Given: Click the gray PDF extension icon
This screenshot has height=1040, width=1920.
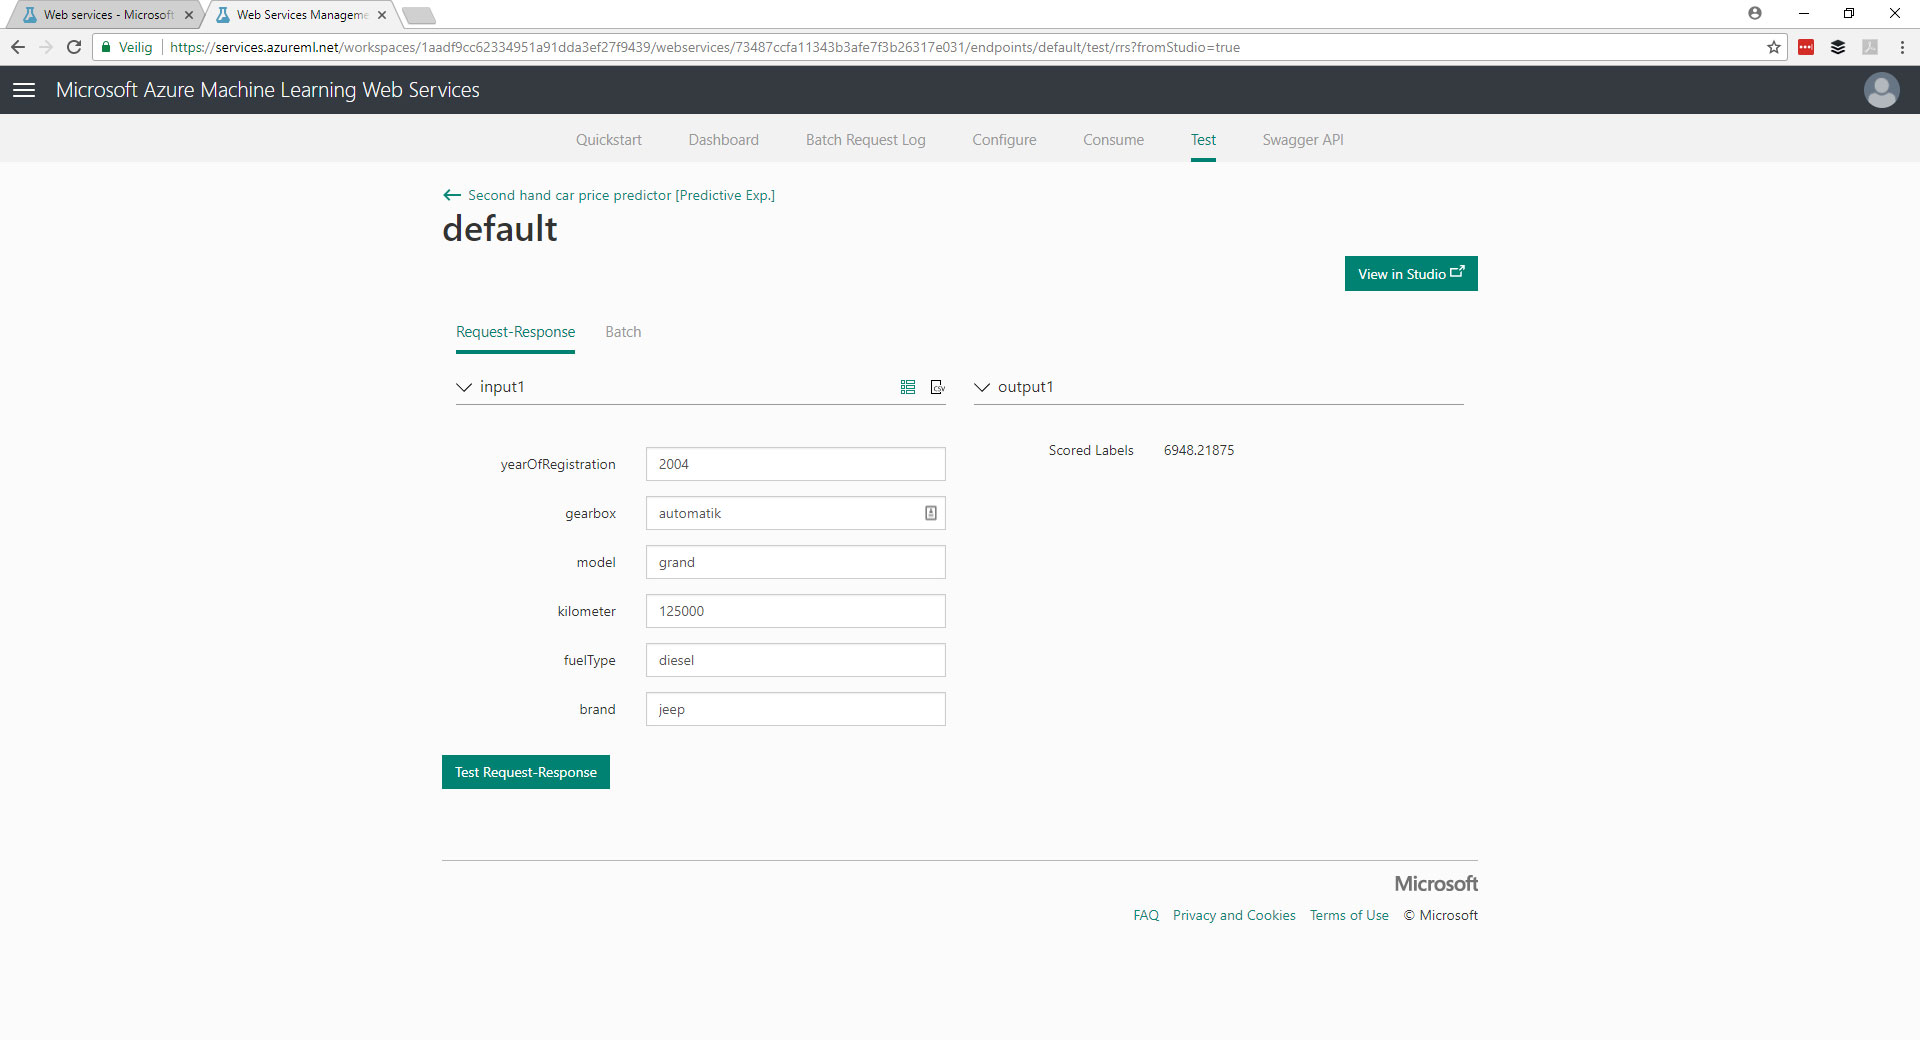Looking at the screenshot, I should click(1870, 47).
